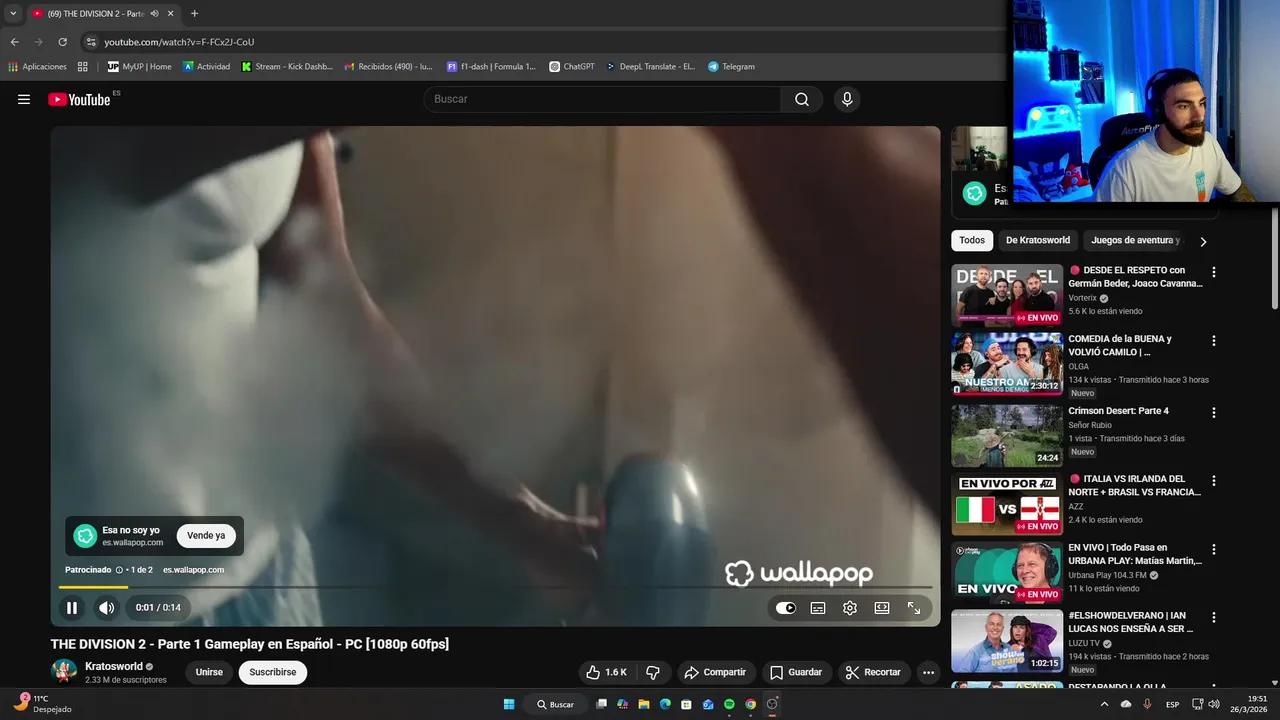Select the De Kratosworld filter chip

(x=1038, y=240)
